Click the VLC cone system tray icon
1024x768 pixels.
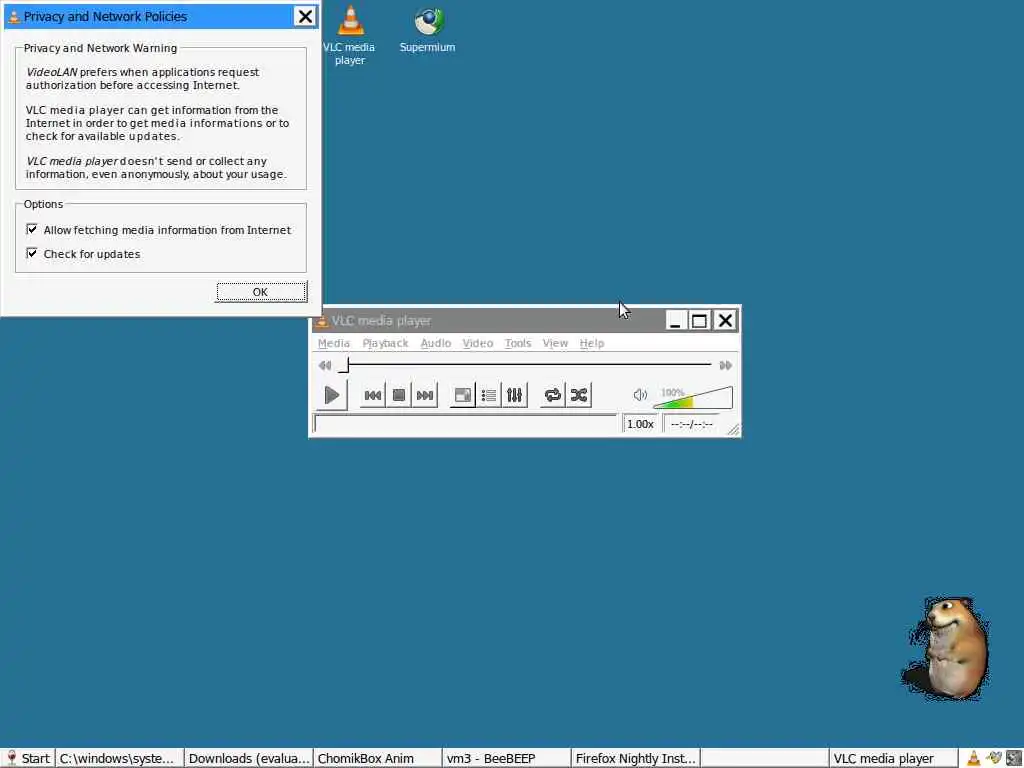click(x=973, y=758)
